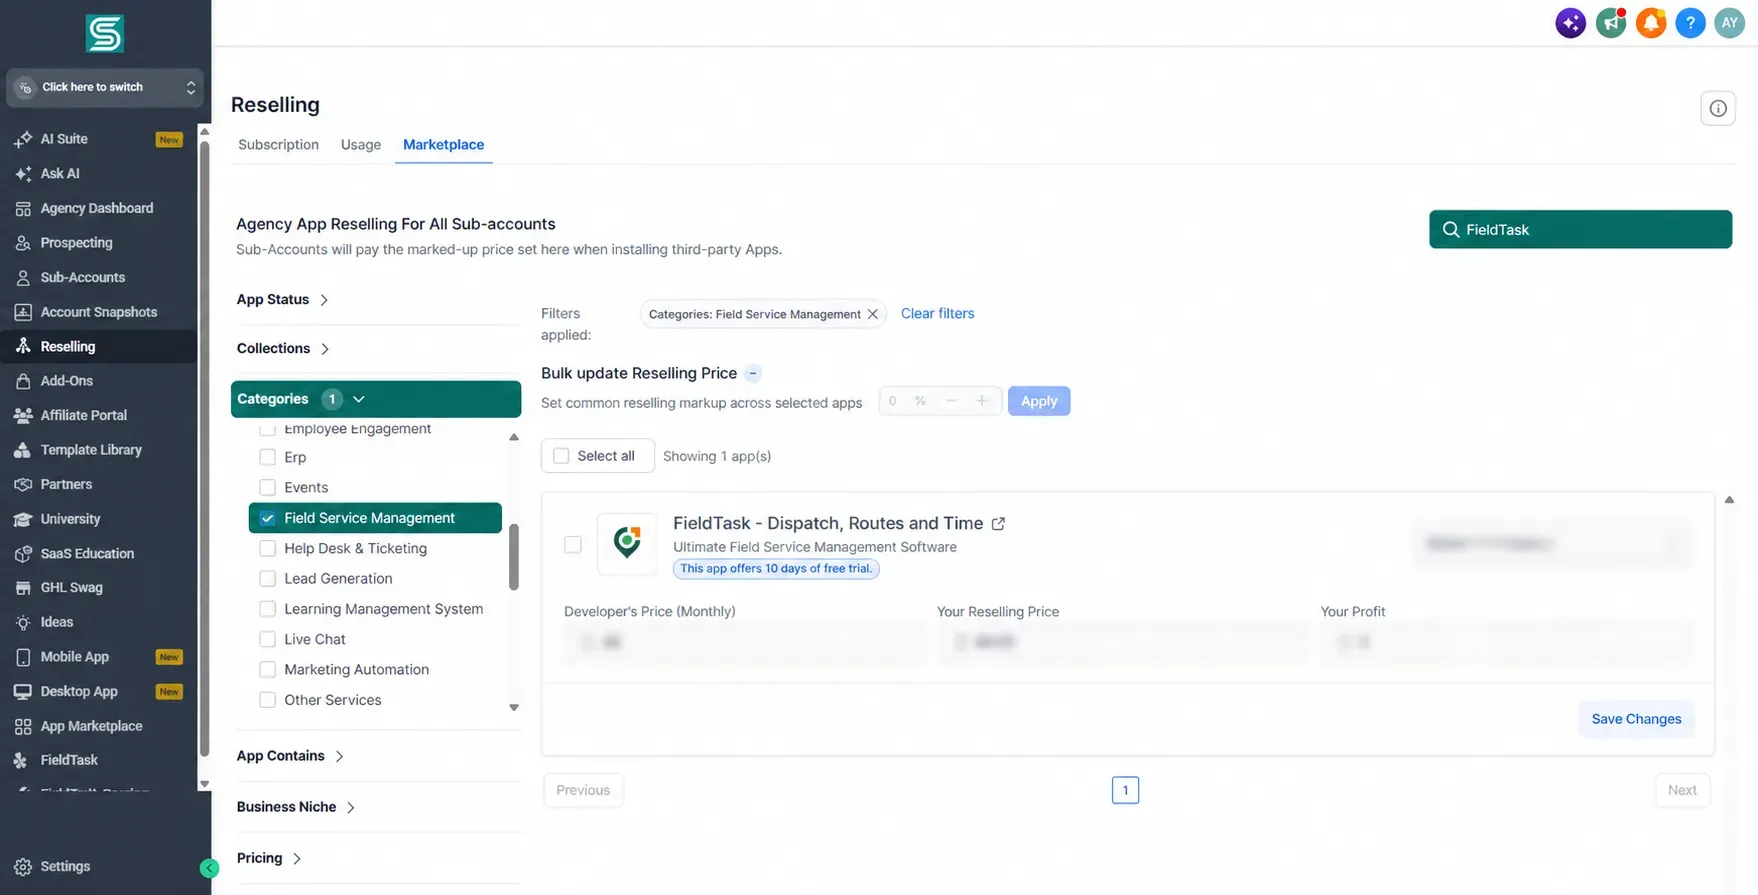
Task: Open the Mobile App icon
Action: (23, 657)
